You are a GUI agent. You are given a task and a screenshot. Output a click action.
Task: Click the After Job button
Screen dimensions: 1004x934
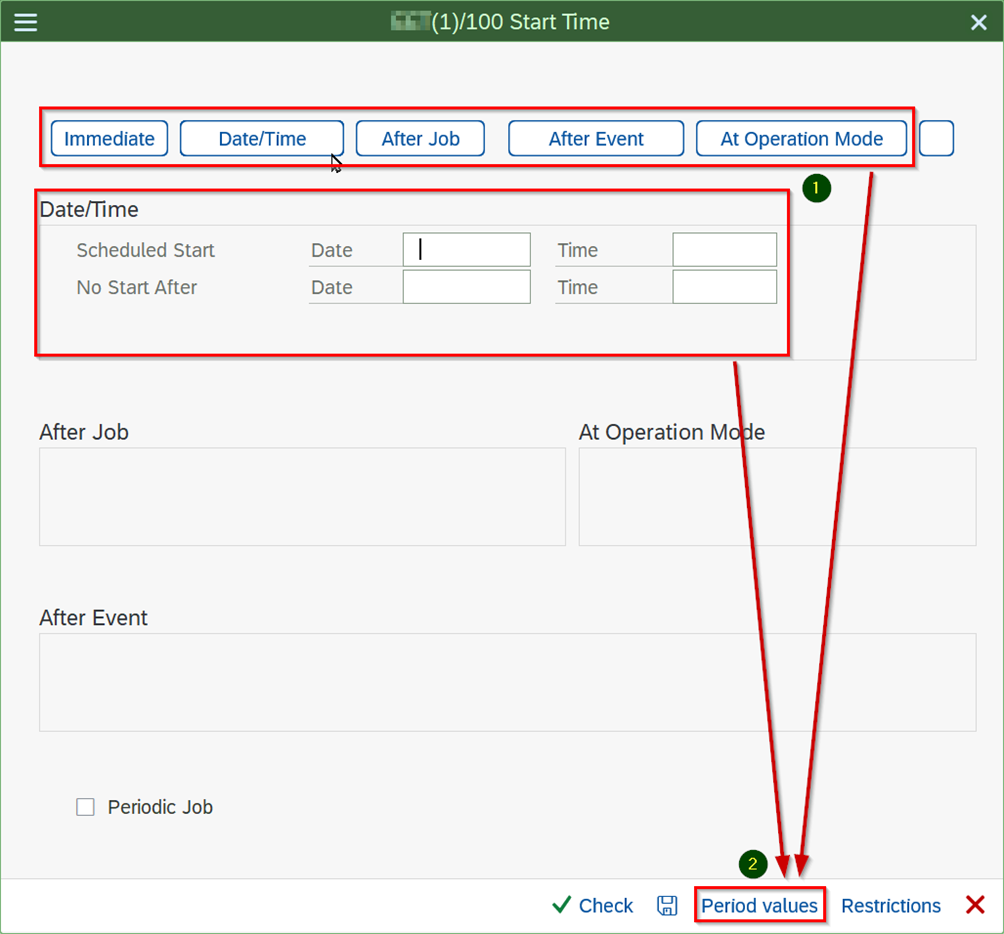pyautogui.click(x=420, y=139)
